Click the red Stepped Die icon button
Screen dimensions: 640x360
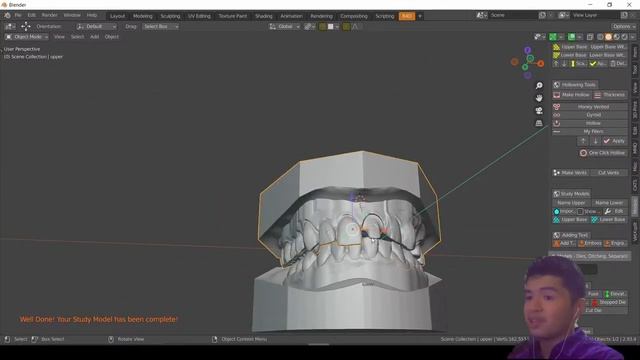click(609, 302)
